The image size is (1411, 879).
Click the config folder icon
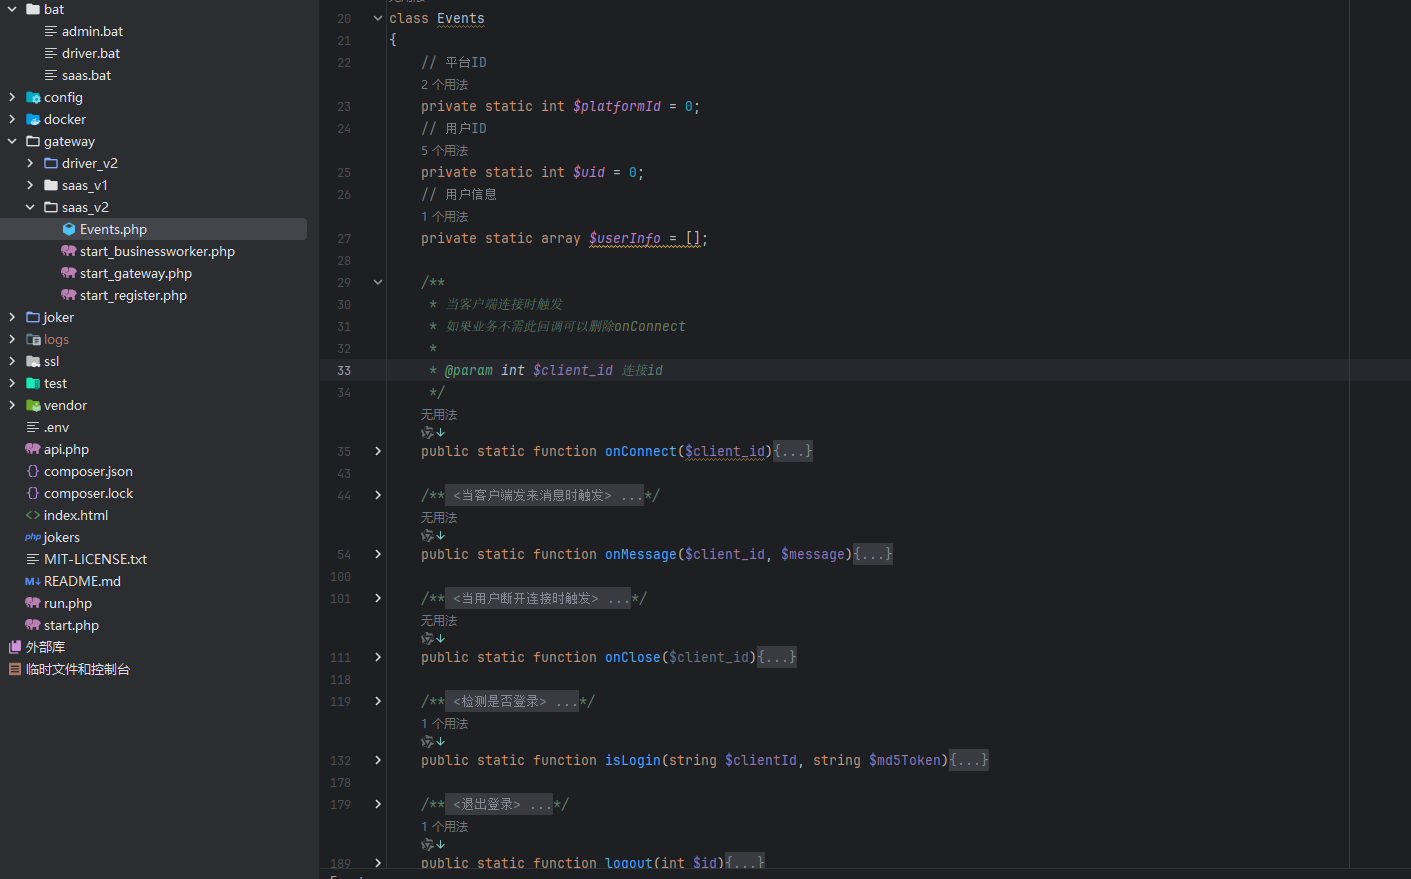tap(33, 97)
